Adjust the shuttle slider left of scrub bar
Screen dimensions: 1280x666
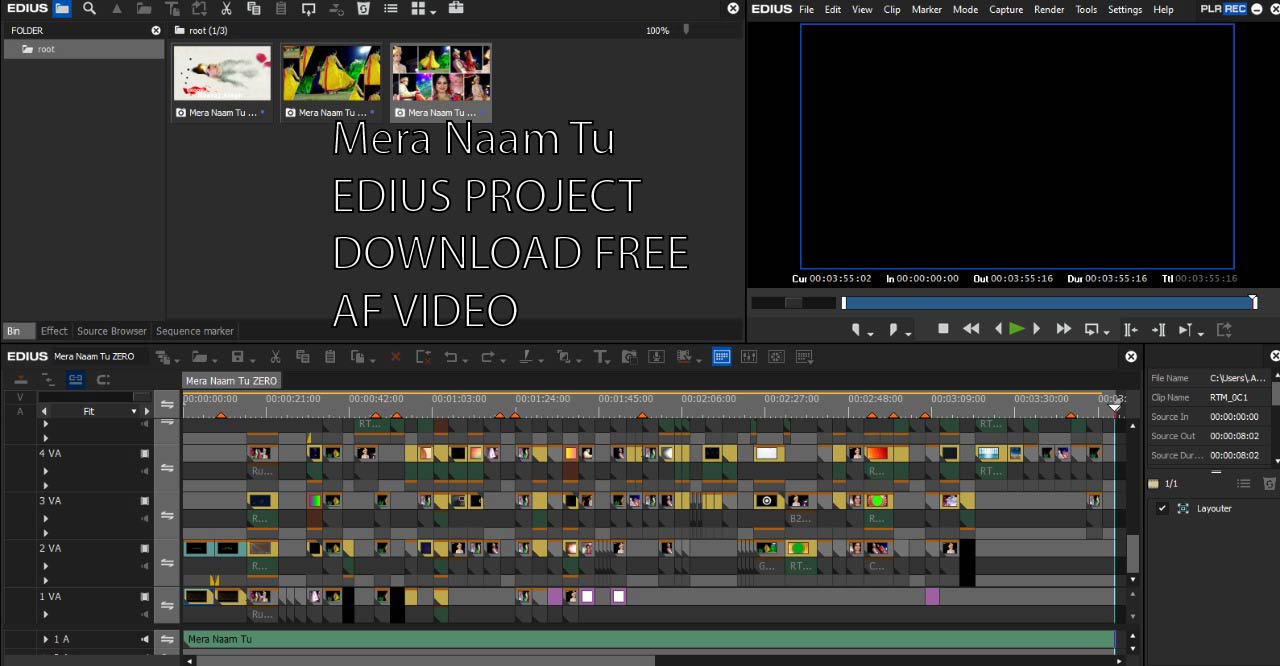point(793,303)
